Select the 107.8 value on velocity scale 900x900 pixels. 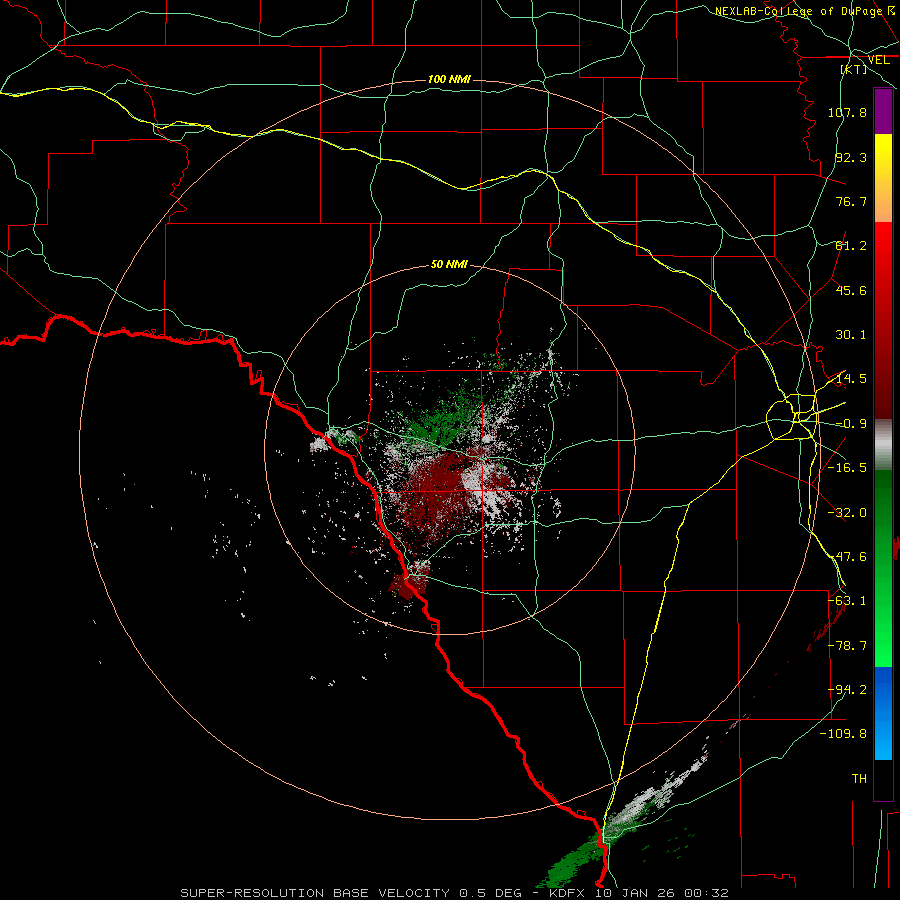(847, 112)
